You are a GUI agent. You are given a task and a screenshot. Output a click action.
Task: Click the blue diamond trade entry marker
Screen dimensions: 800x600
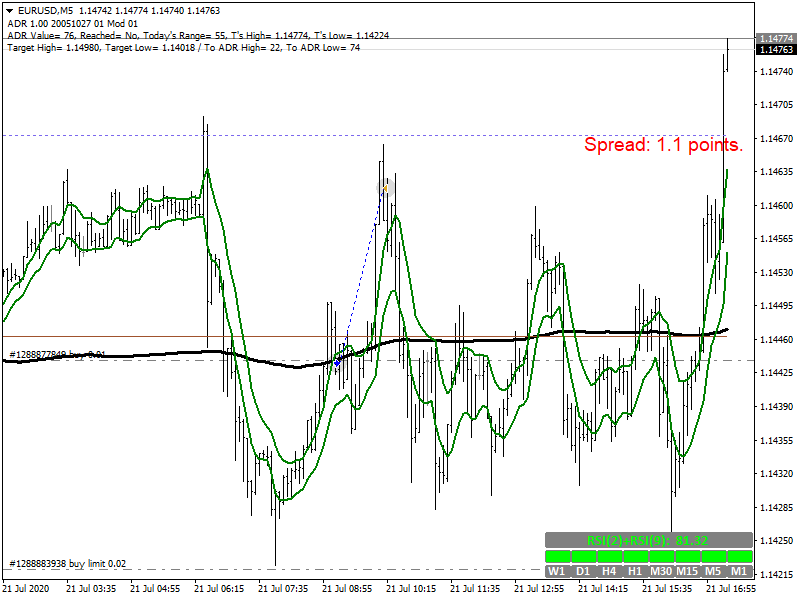[x=337, y=363]
